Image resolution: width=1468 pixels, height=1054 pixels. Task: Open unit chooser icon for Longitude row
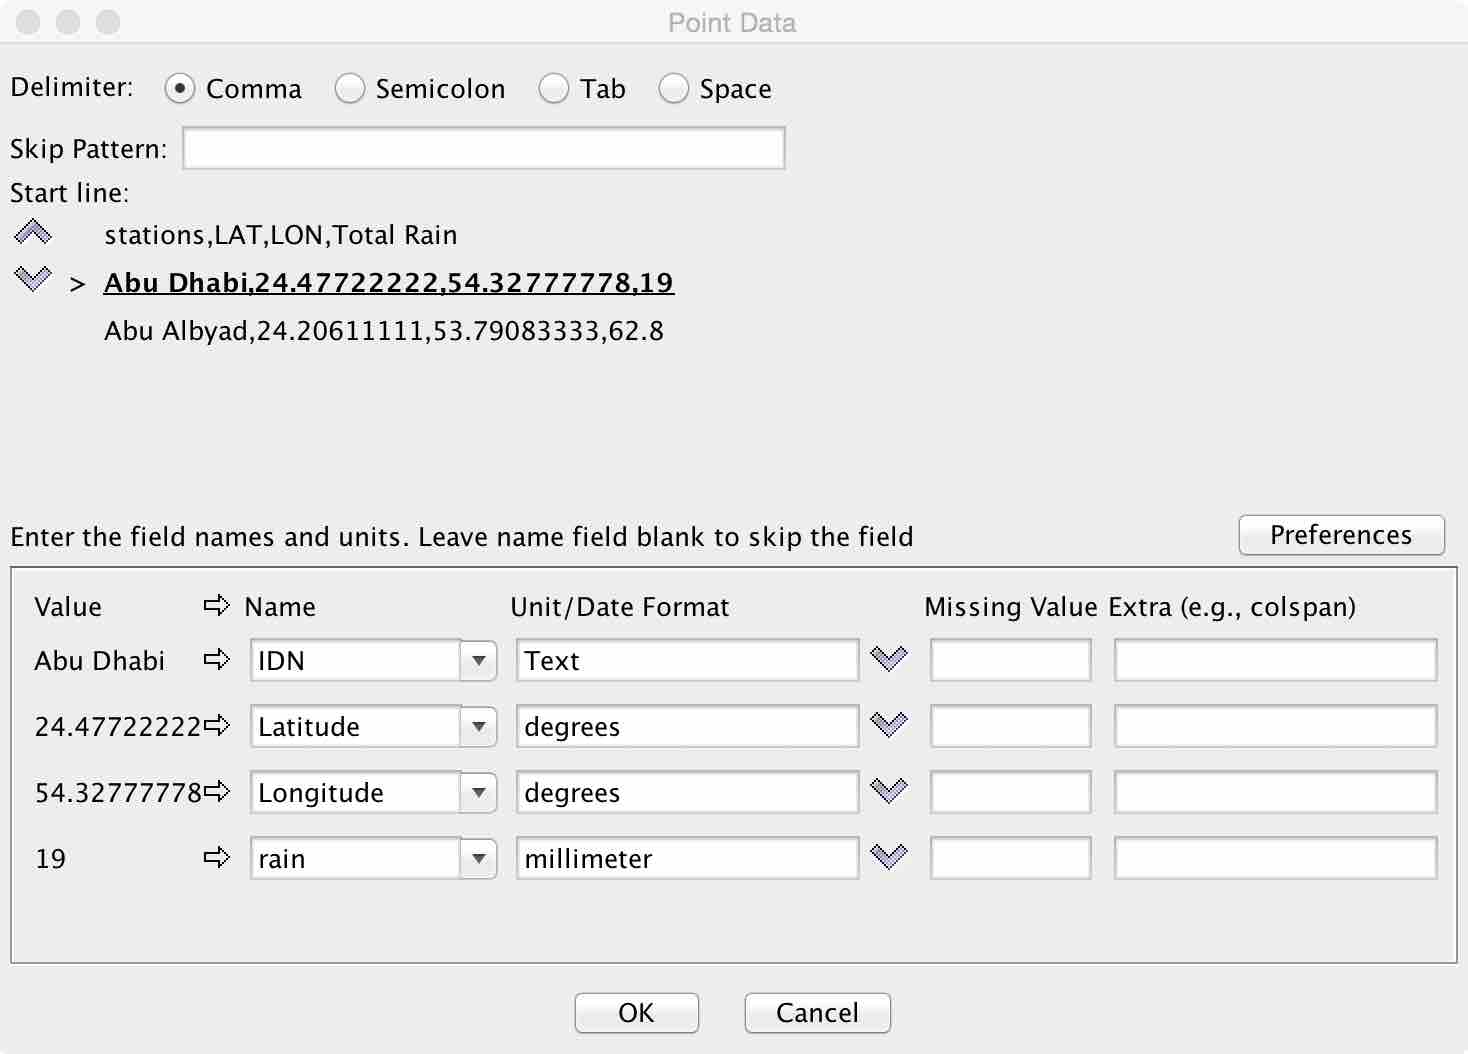(x=888, y=791)
